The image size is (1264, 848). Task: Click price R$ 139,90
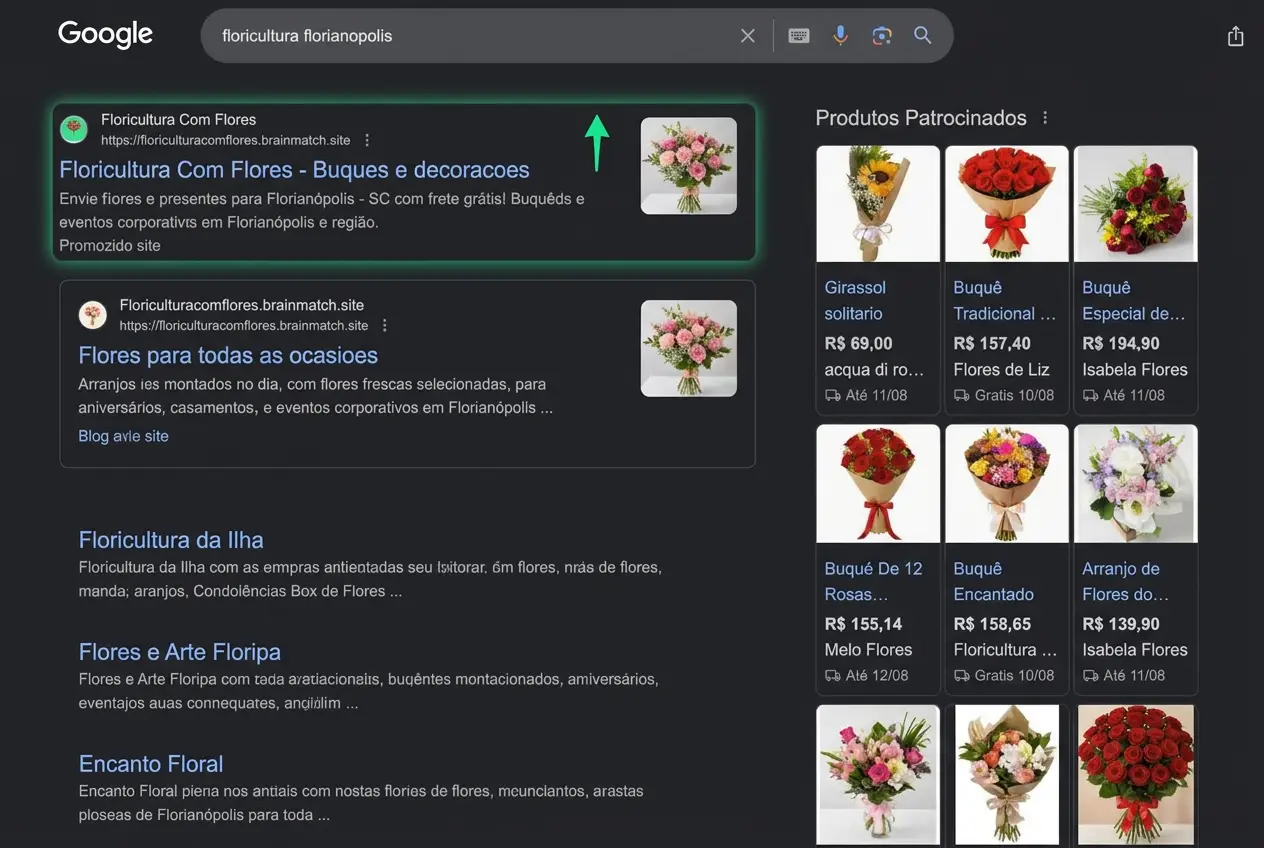pos(1121,624)
